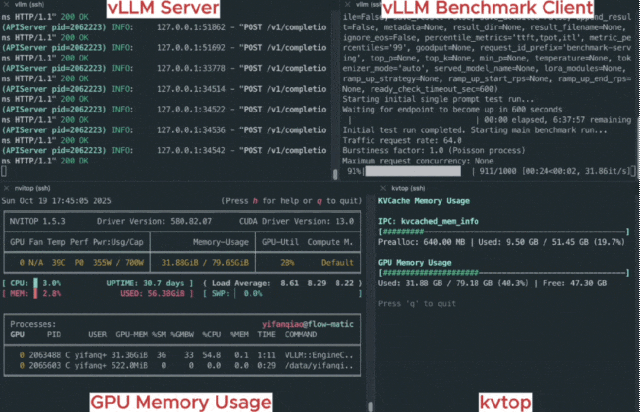Select the top-left vllm (ssh) pane title
The image size is (640, 412).
click(x=29, y=4)
